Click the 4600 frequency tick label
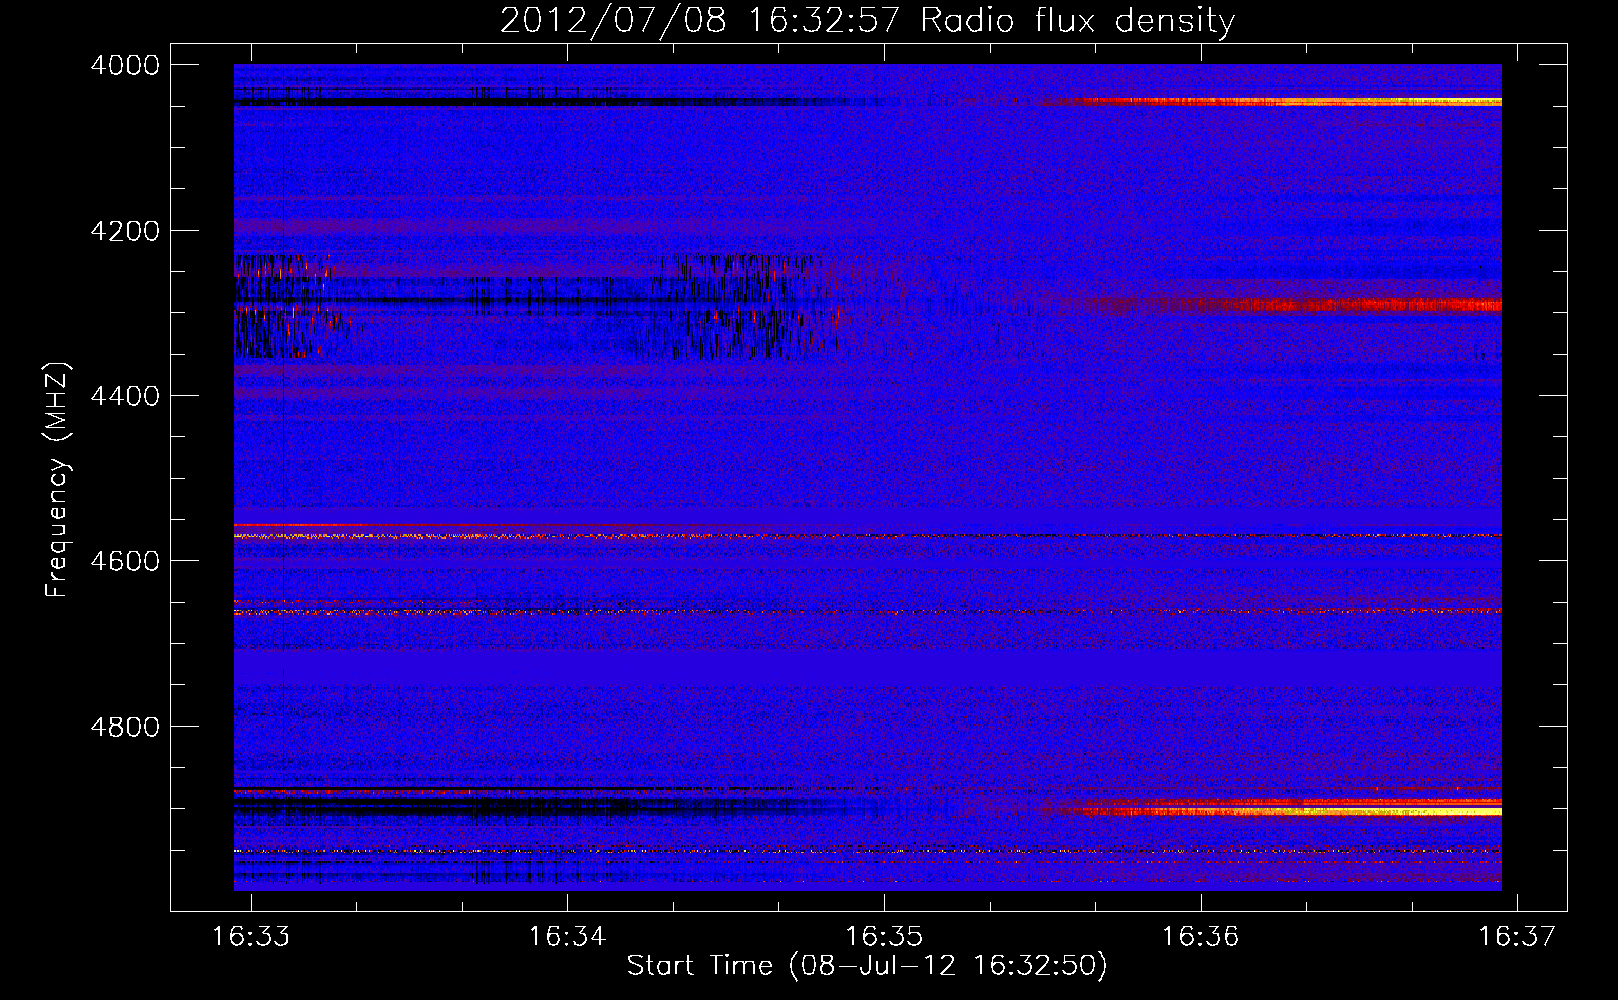This screenshot has height=1000, width=1618. [125, 561]
